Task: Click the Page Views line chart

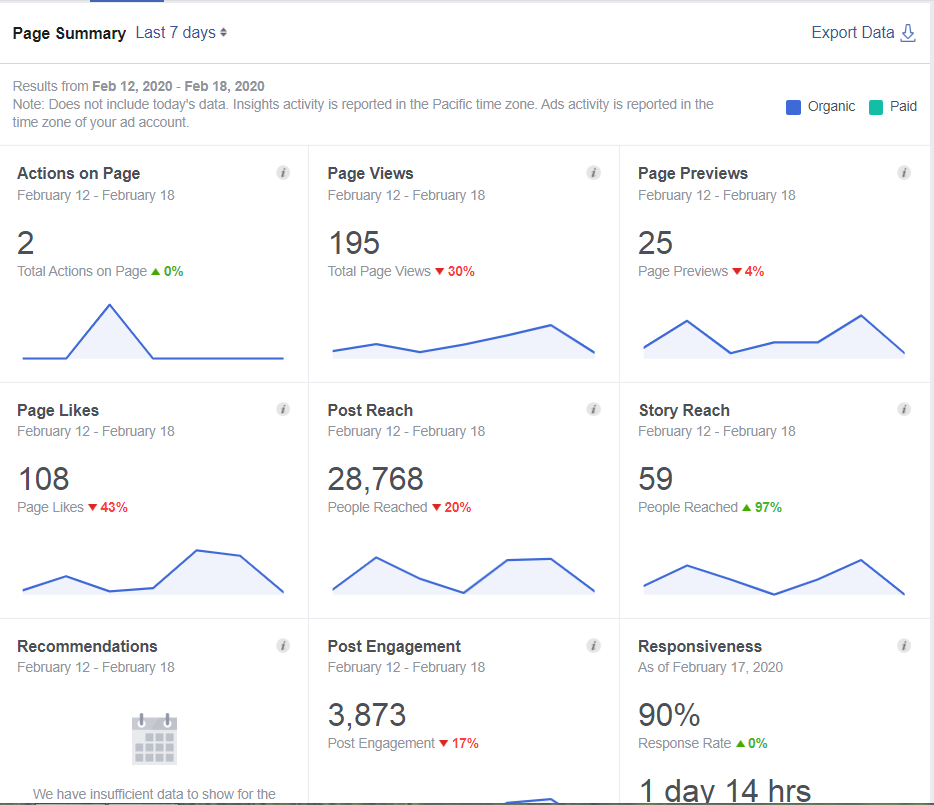Action: [x=463, y=341]
